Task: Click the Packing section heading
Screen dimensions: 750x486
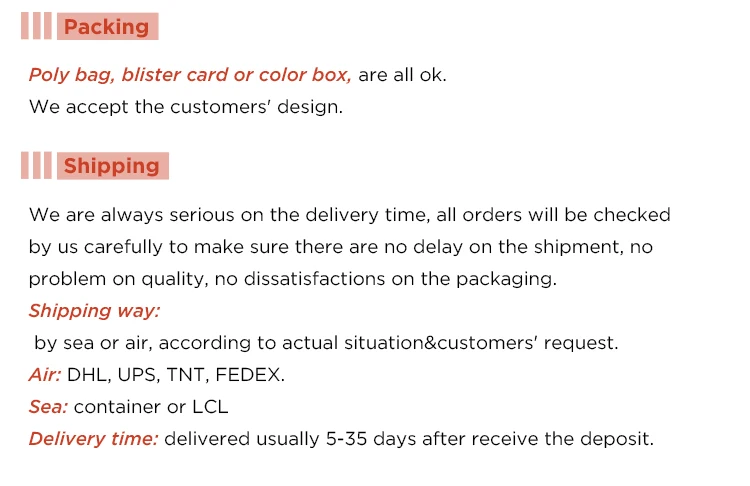Action: tap(106, 27)
